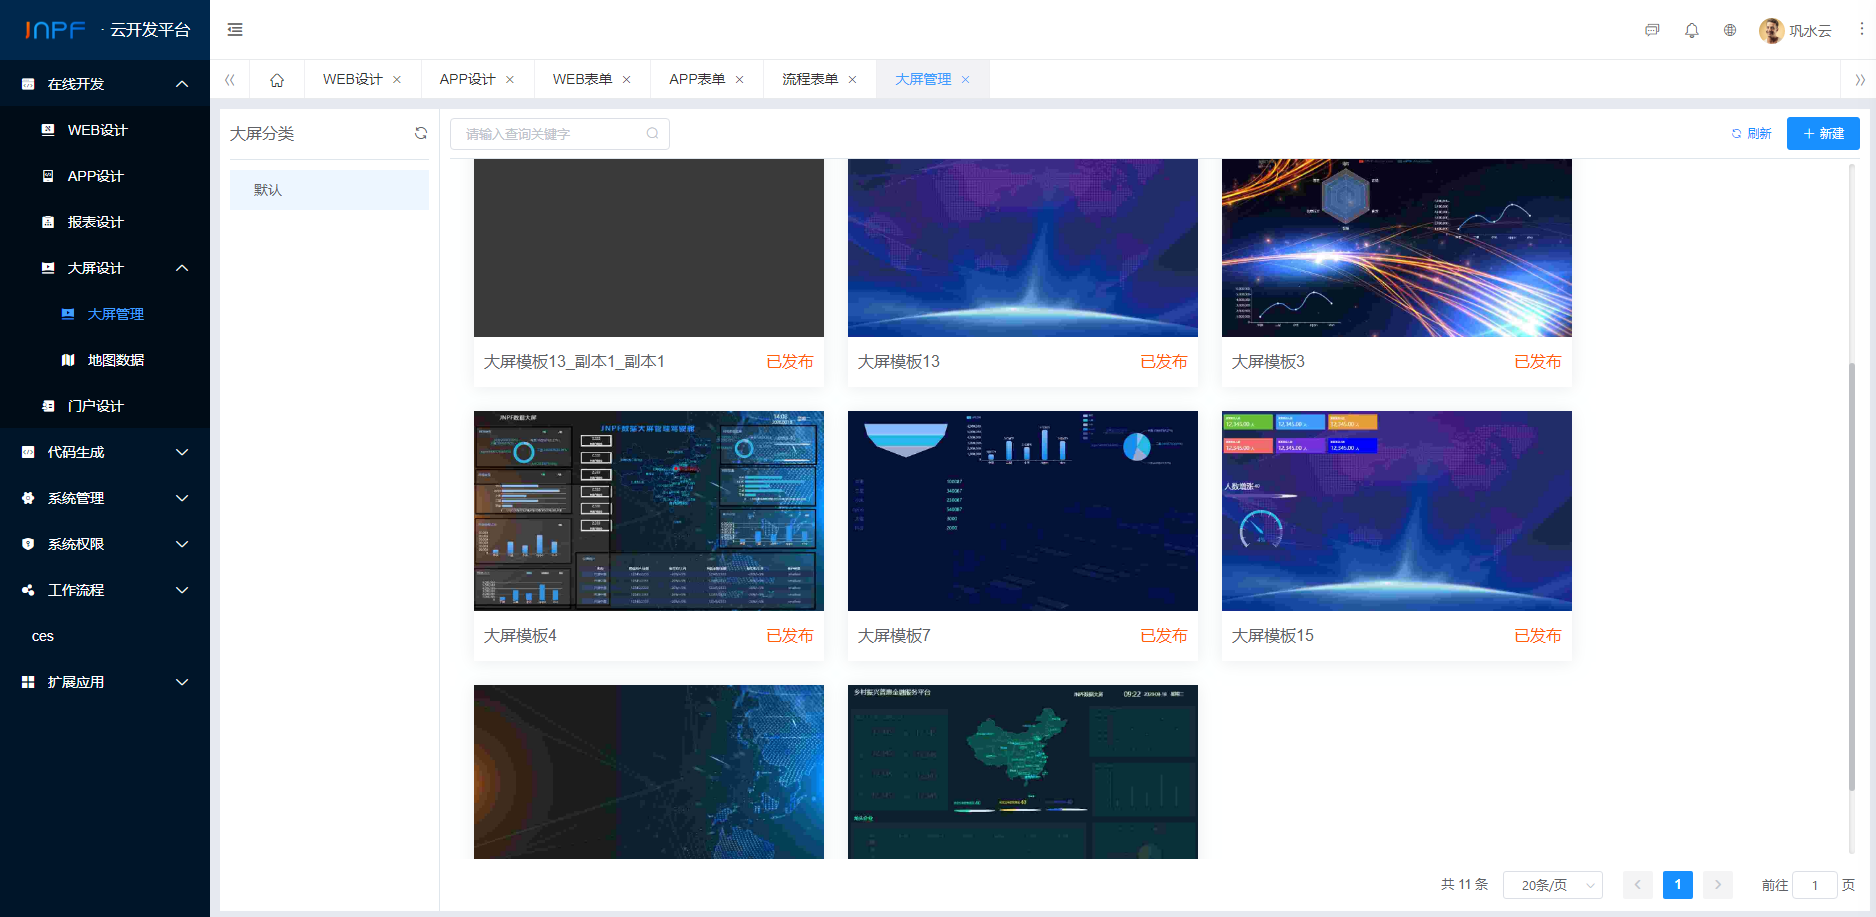Viewport: 1876px width, 917px height.
Task: Click the search keyword input field
Action: click(x=560, y=134)
